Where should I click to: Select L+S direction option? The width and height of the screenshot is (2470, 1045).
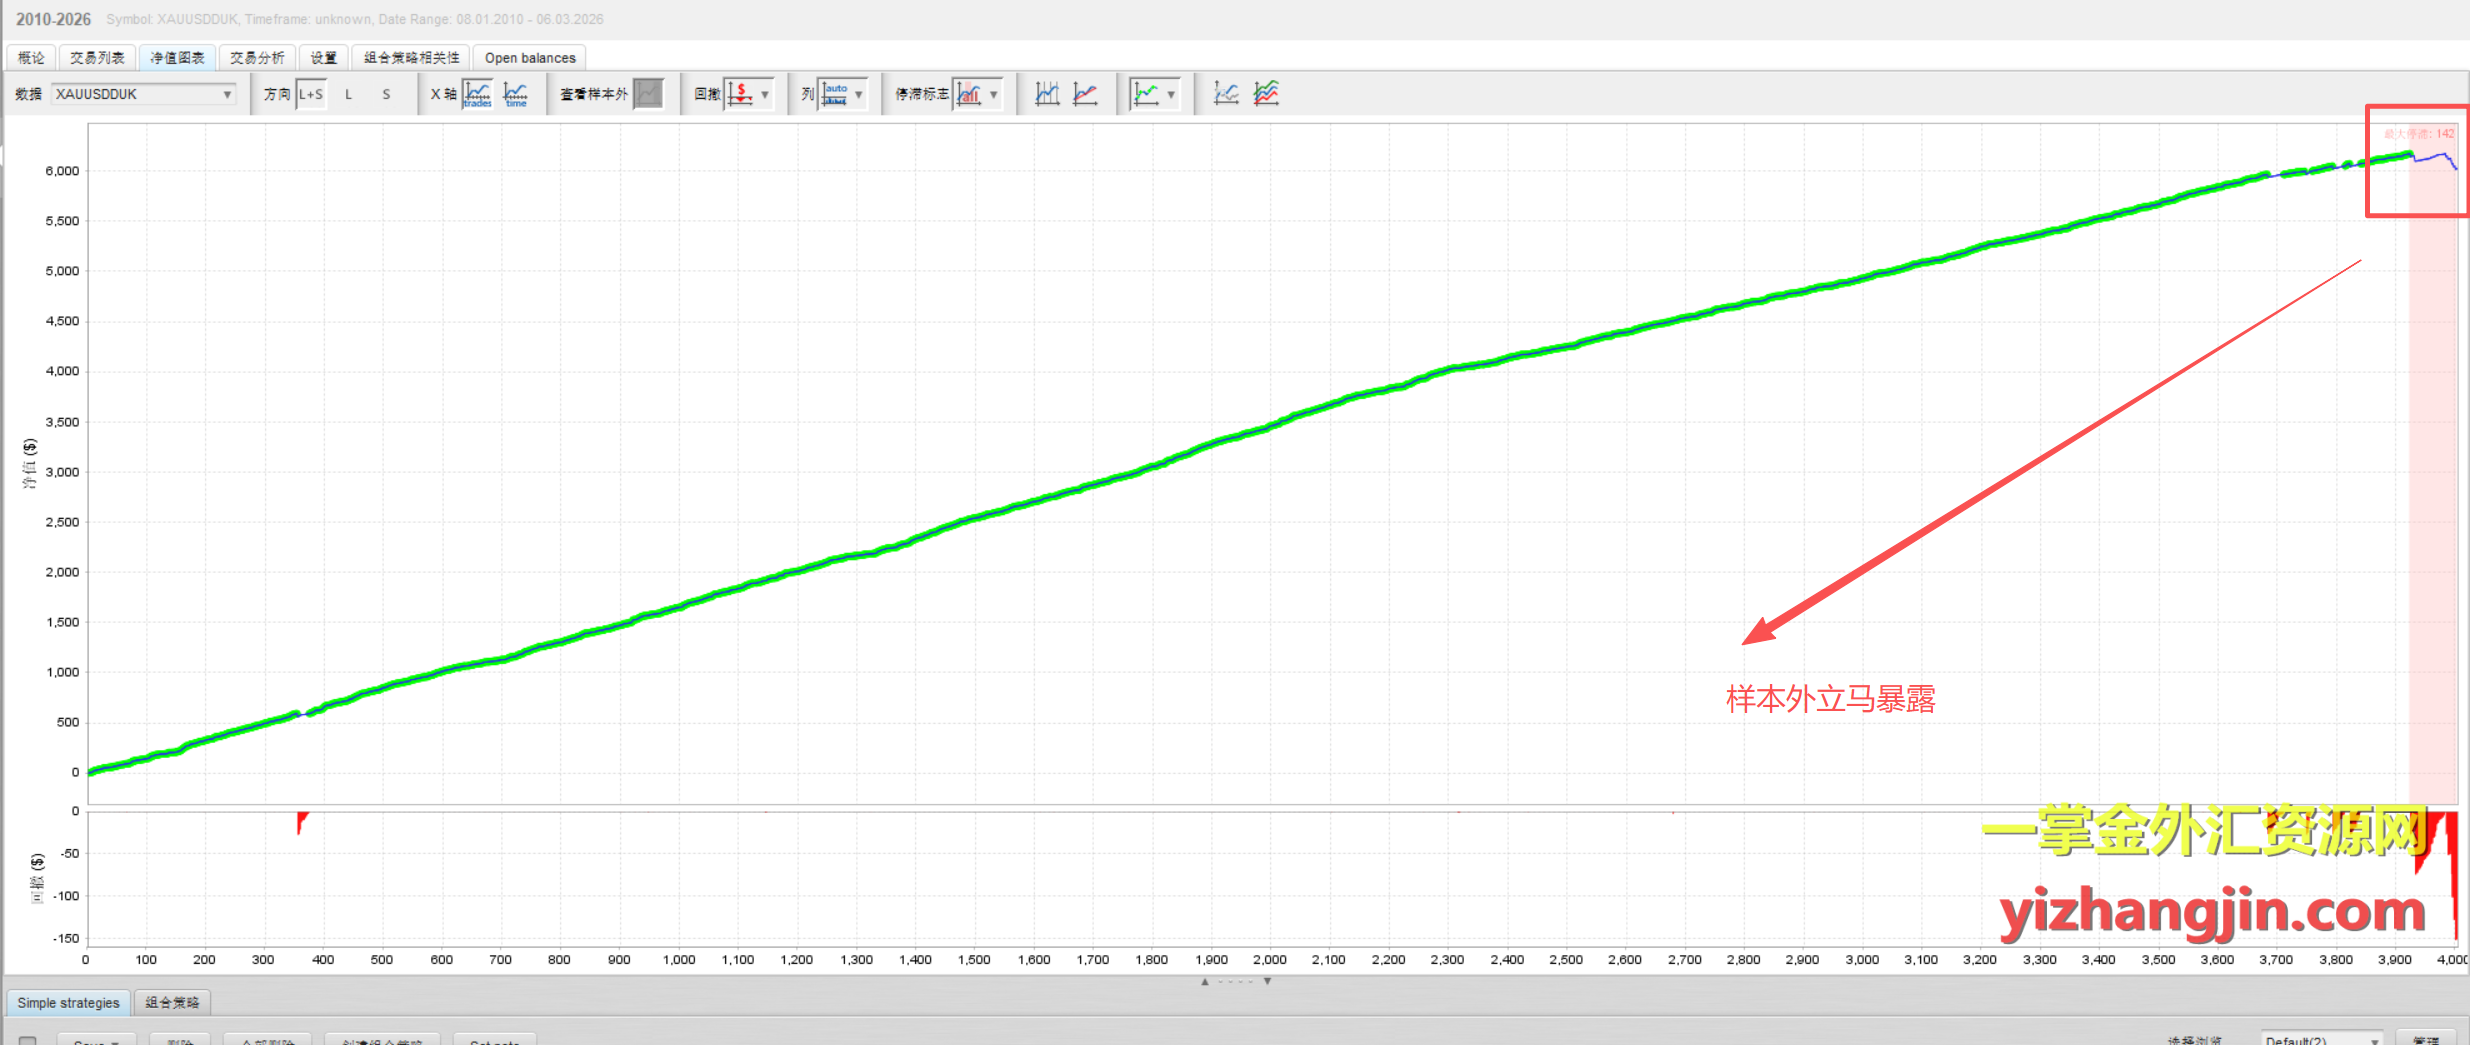(311, 94)
